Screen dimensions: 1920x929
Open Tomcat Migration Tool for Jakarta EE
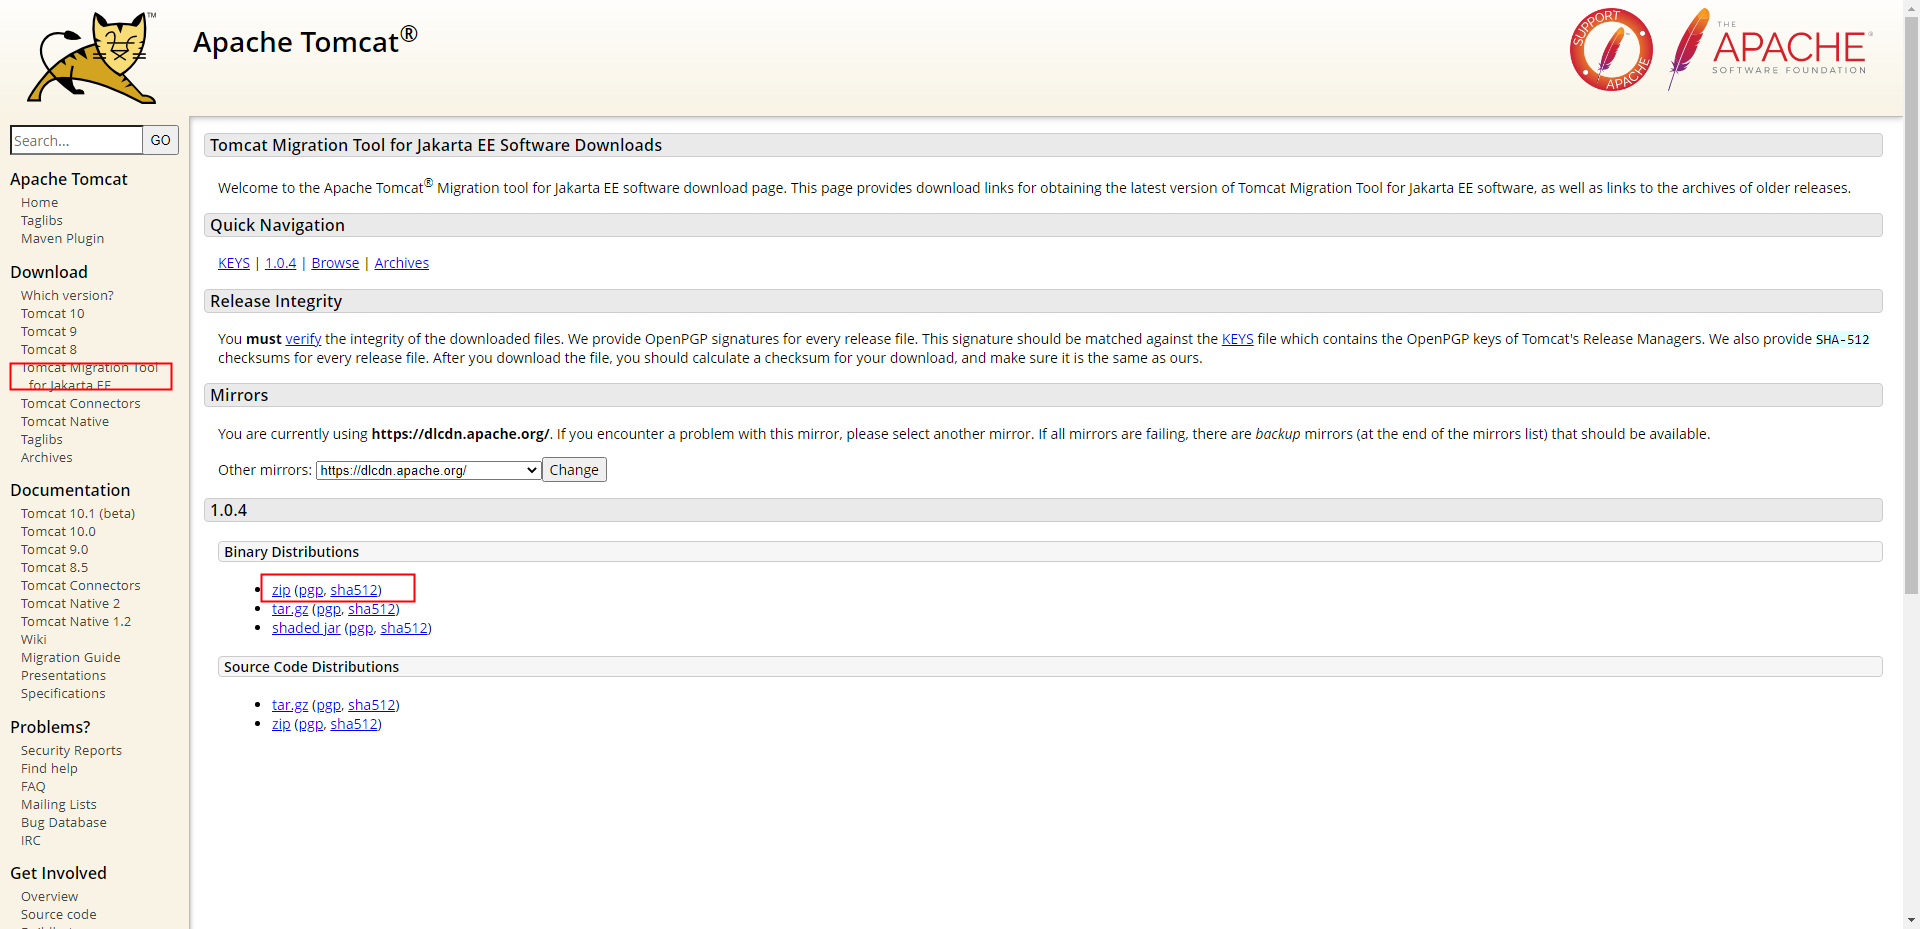(x=90, y=376)
